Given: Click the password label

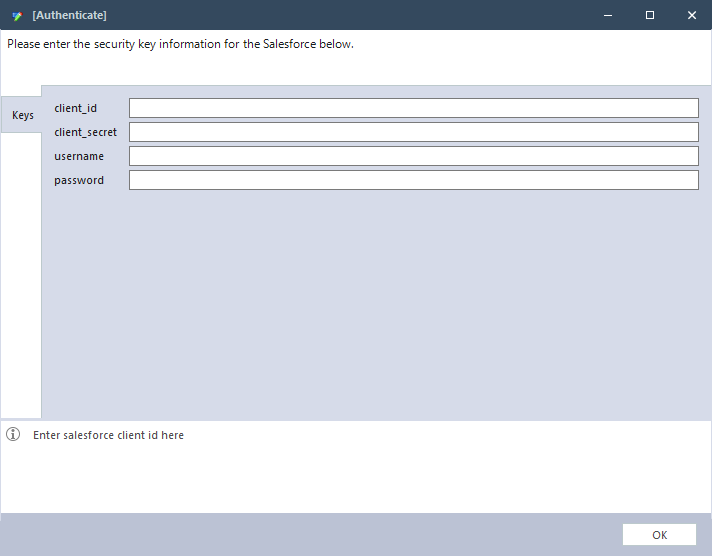Looking at the screenshot, I should point(79,180).
